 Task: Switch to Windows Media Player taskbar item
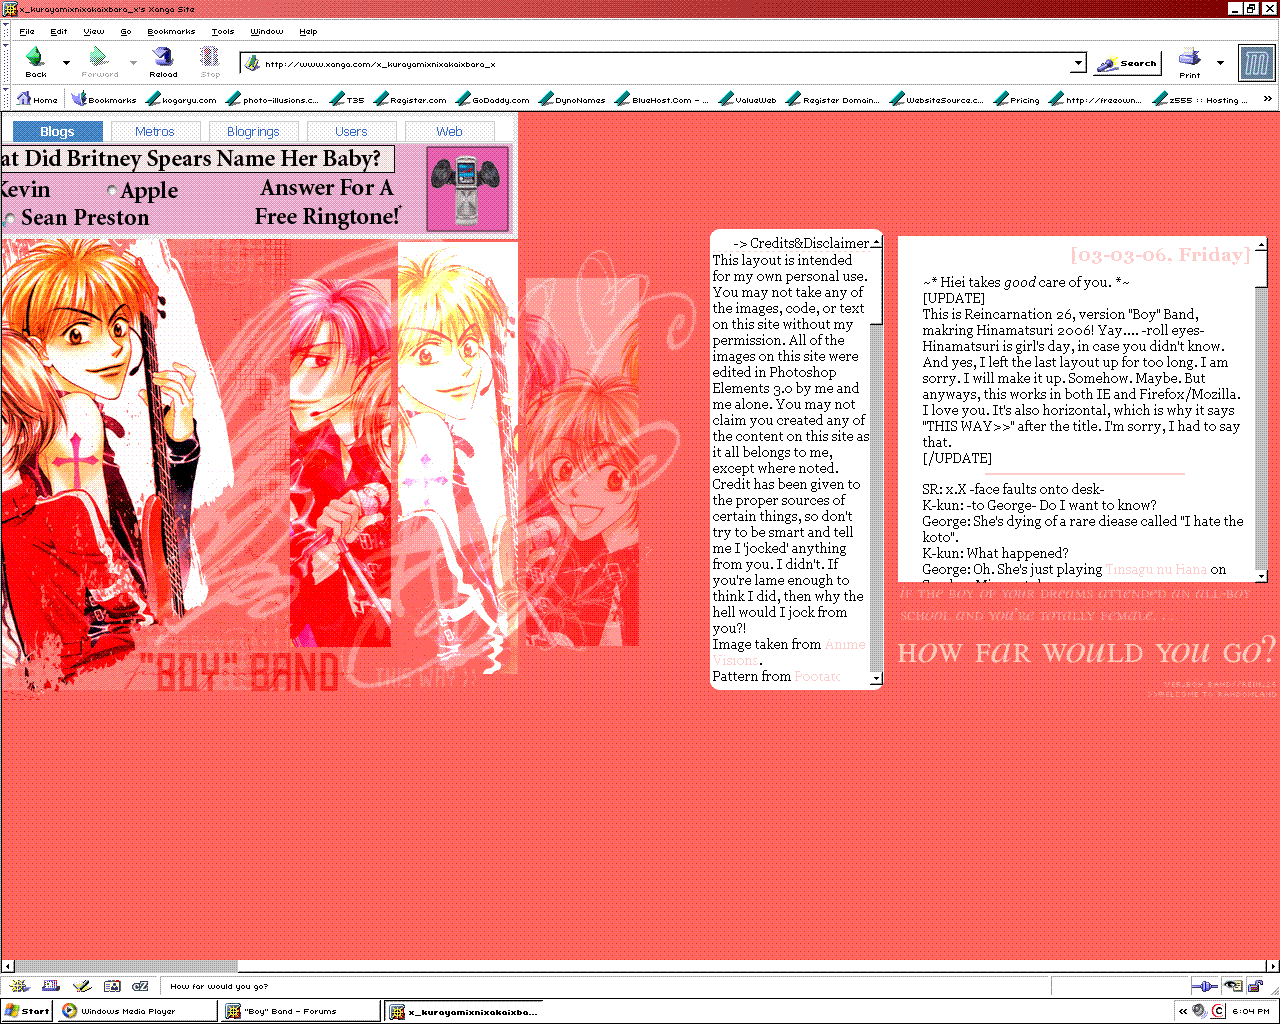click(138, 1011)
